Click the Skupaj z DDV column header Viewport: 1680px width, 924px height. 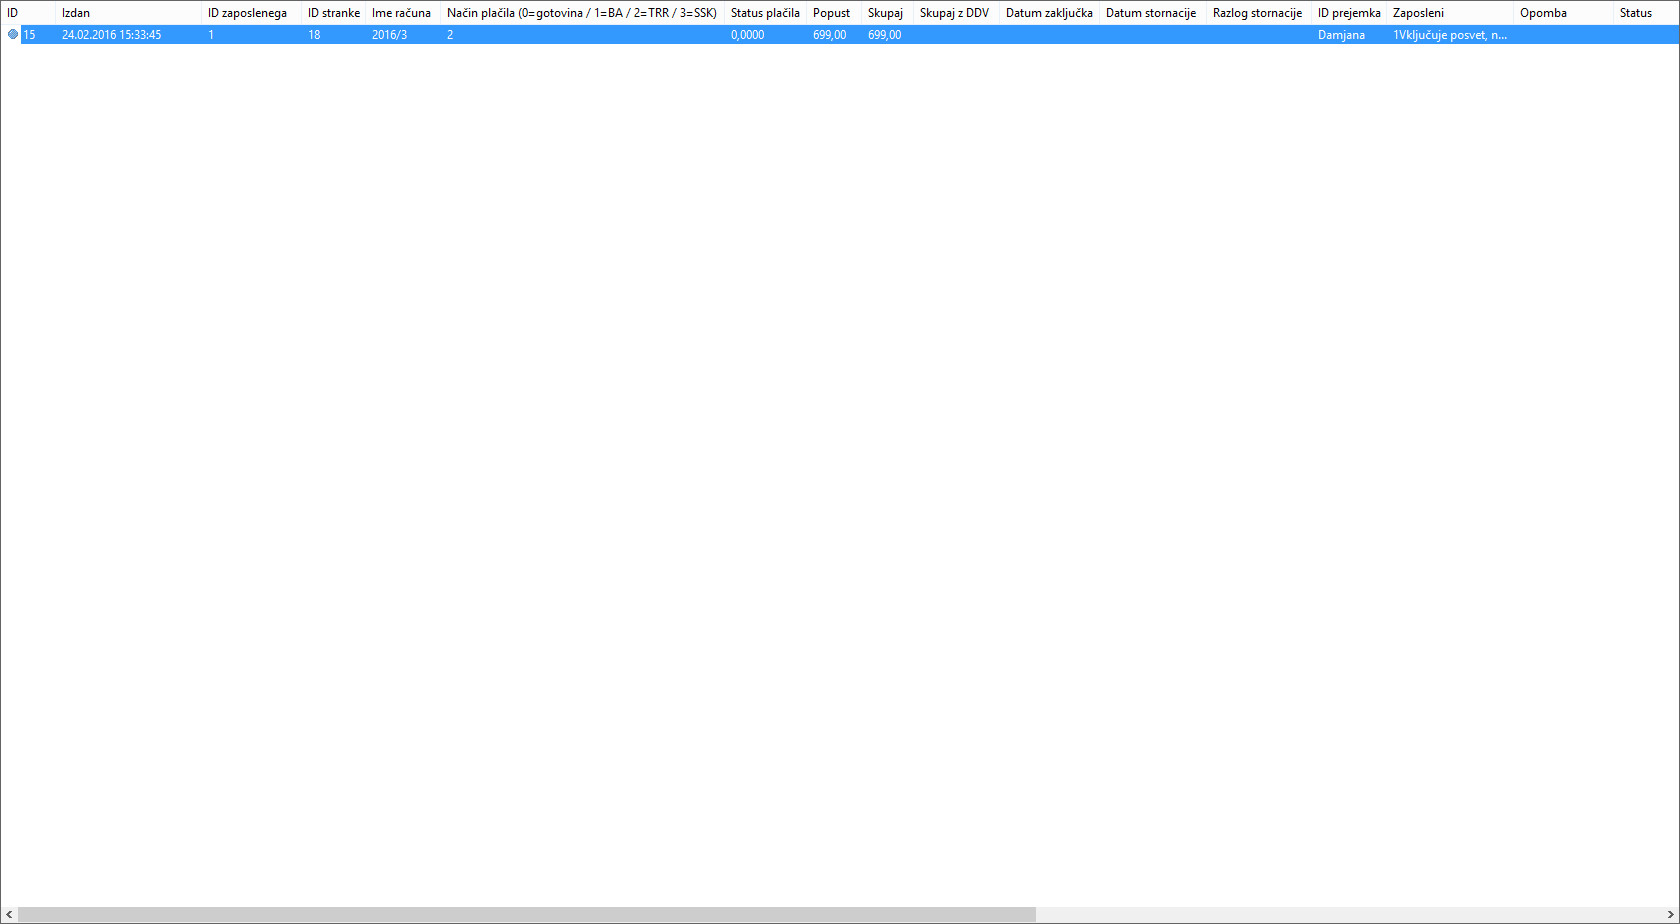954,13
